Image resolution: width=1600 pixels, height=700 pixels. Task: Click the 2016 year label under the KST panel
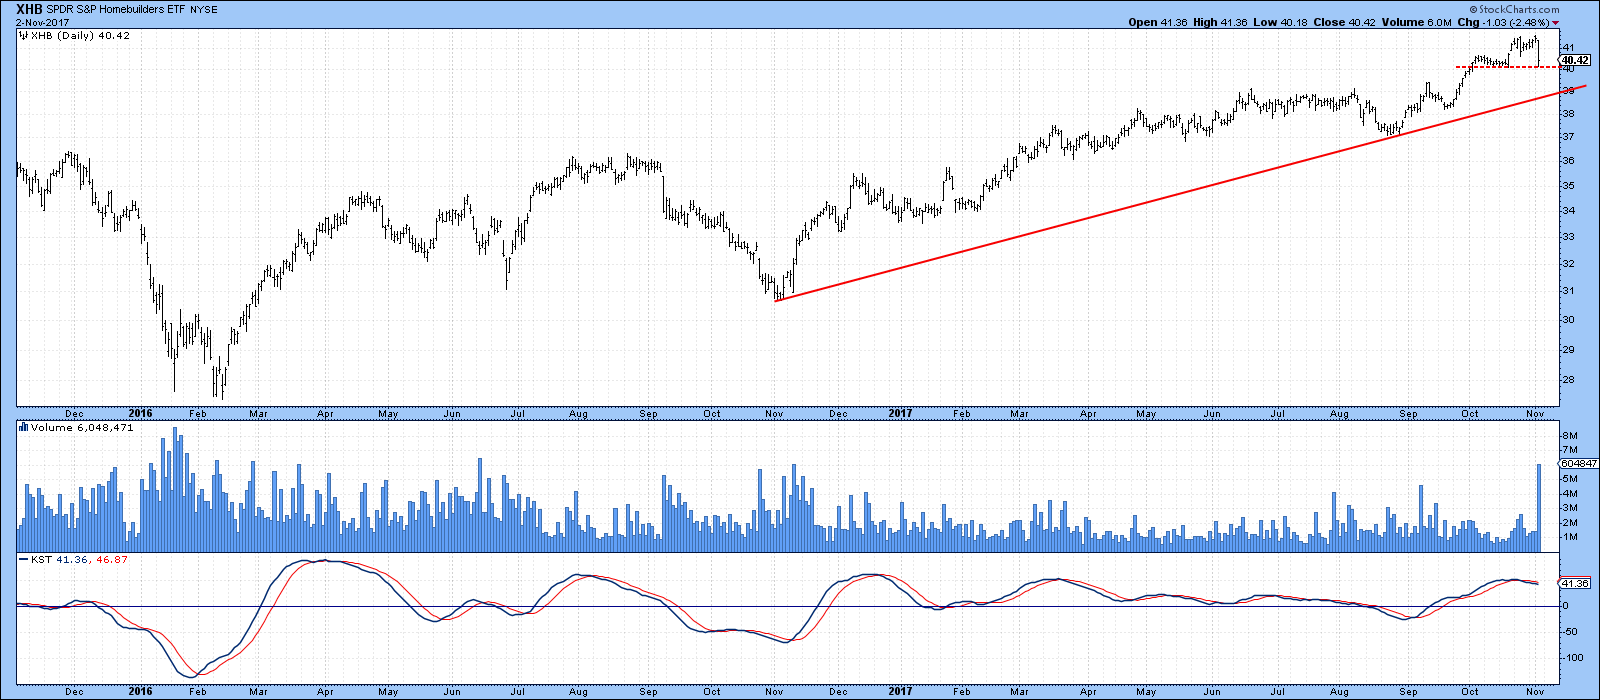(140, 691)
